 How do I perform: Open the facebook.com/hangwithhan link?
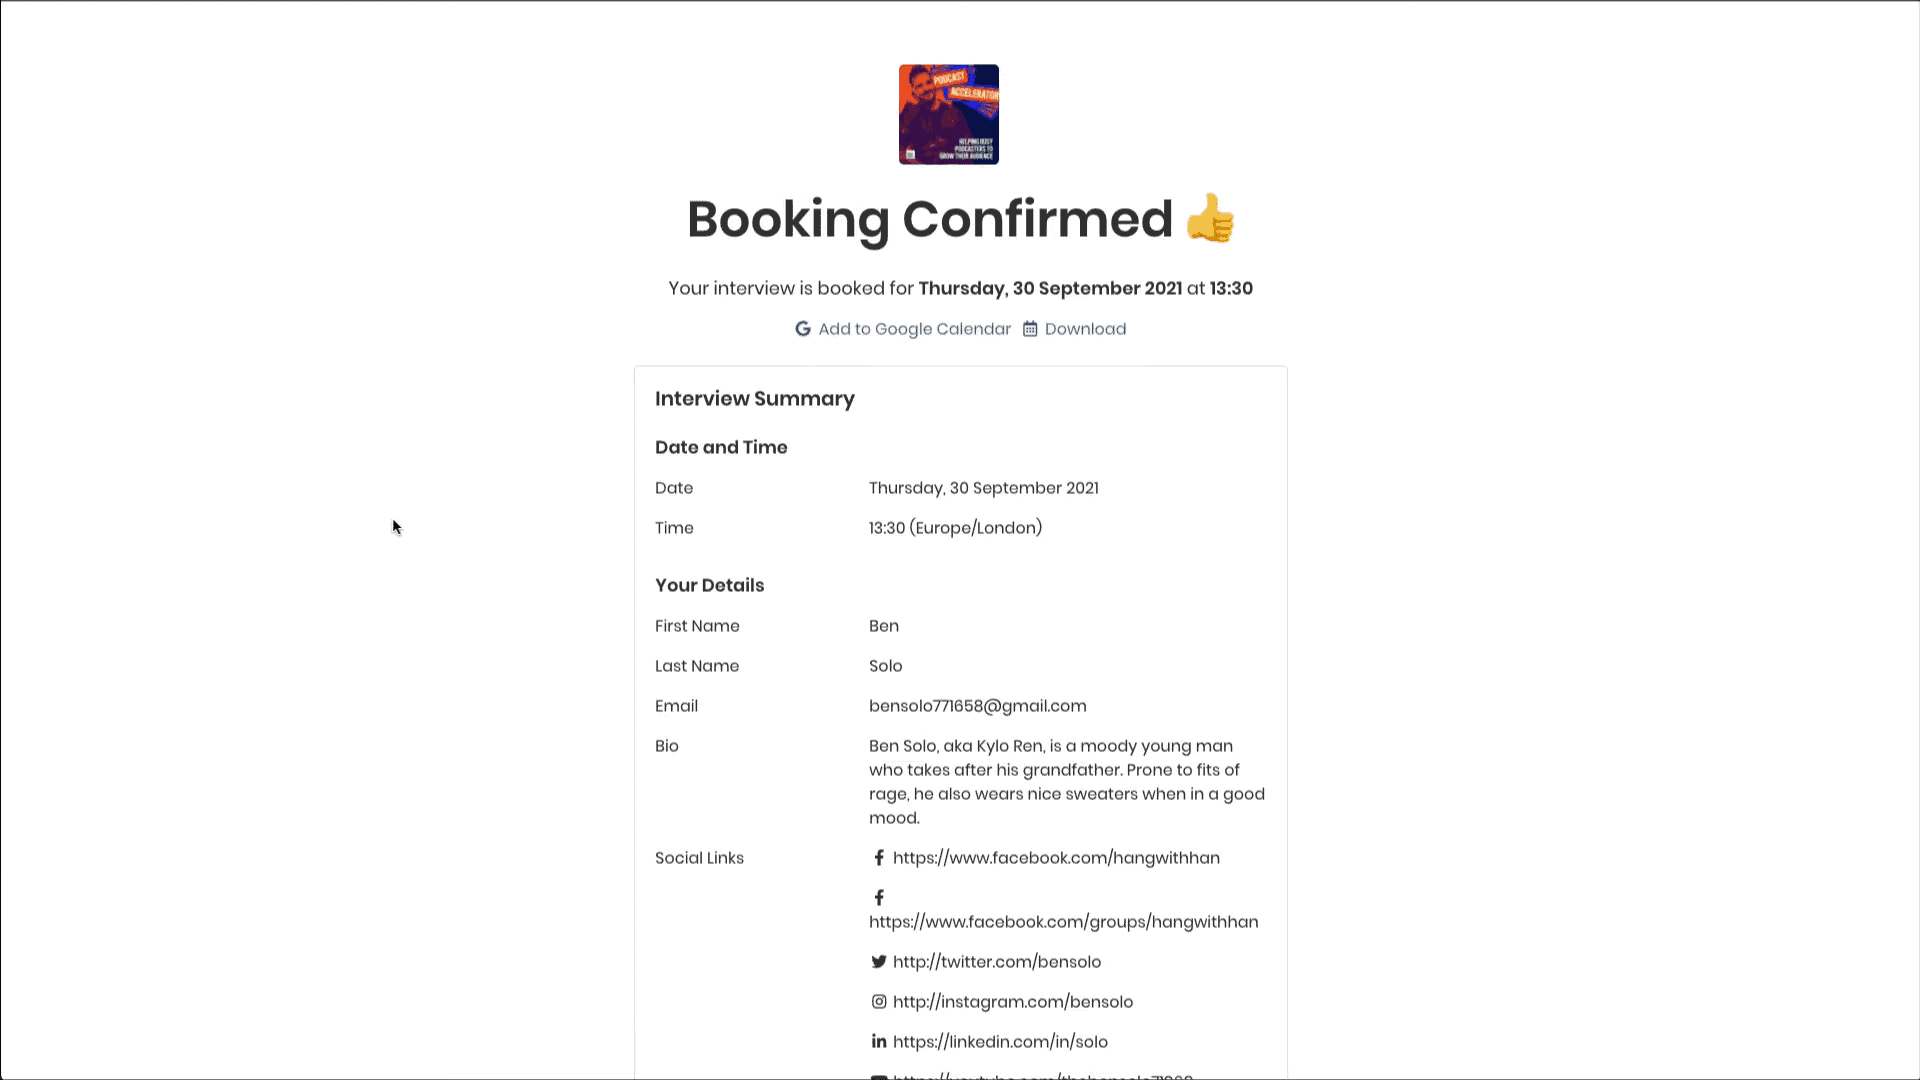coord(1056,858)
